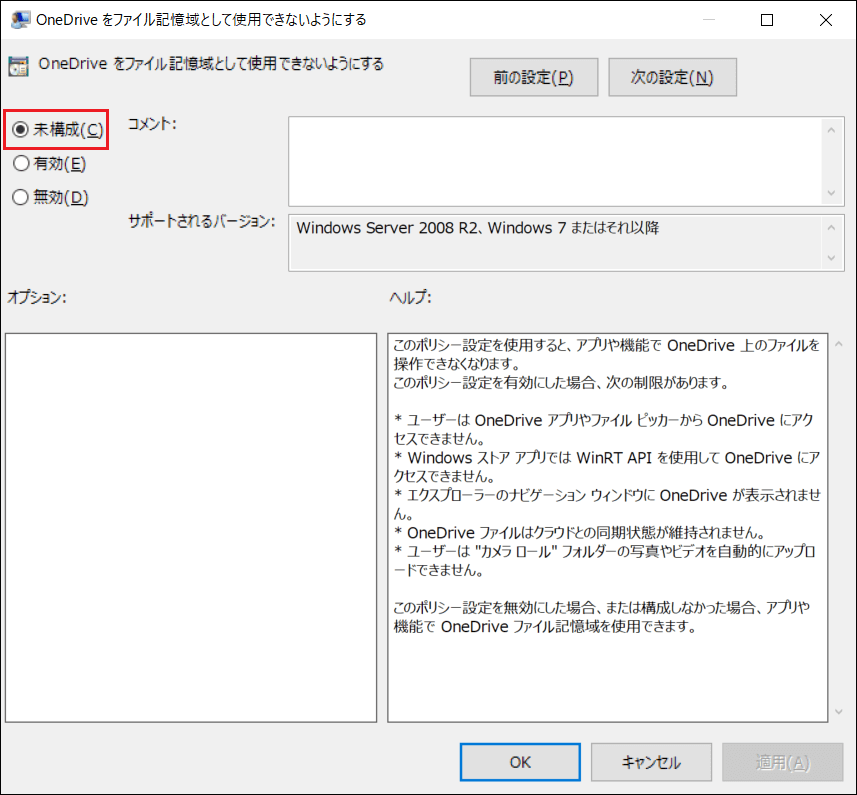
Task: Go to next setting with 次の設定(N)
Action: 672,77
